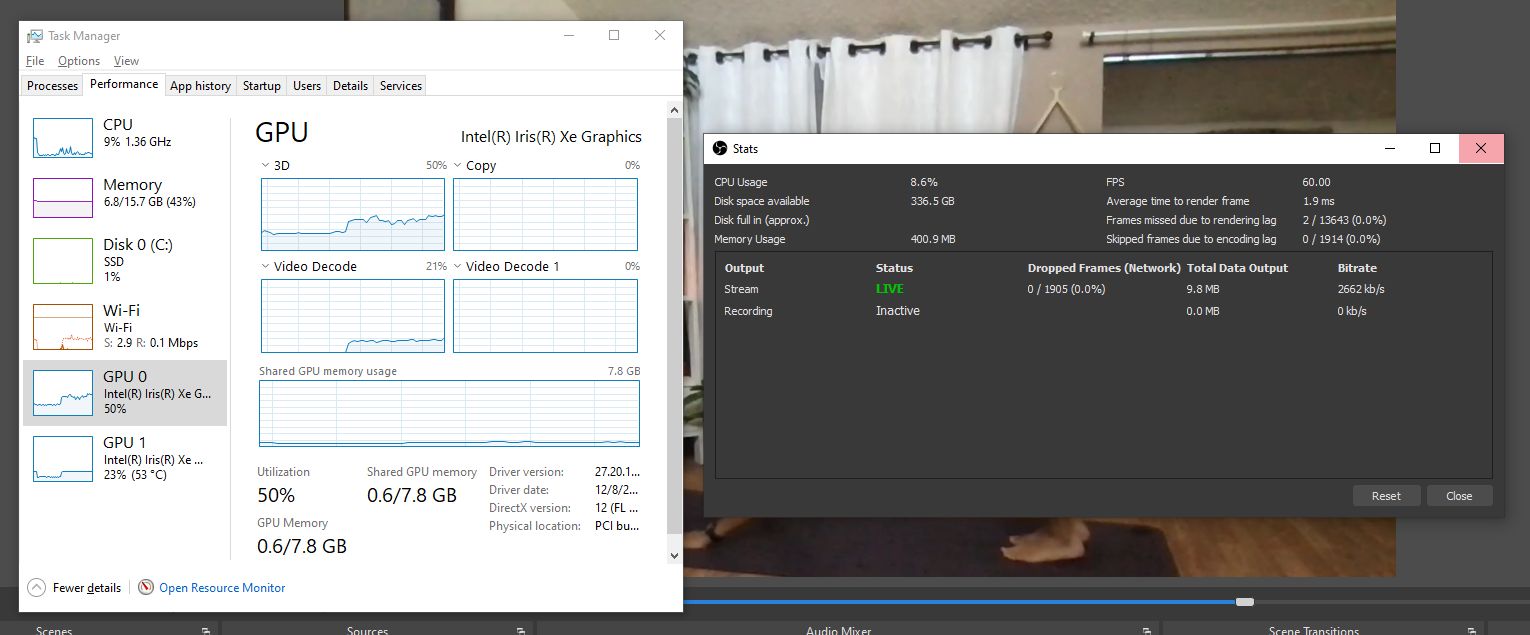Open the Details tab

click(350, 86)
